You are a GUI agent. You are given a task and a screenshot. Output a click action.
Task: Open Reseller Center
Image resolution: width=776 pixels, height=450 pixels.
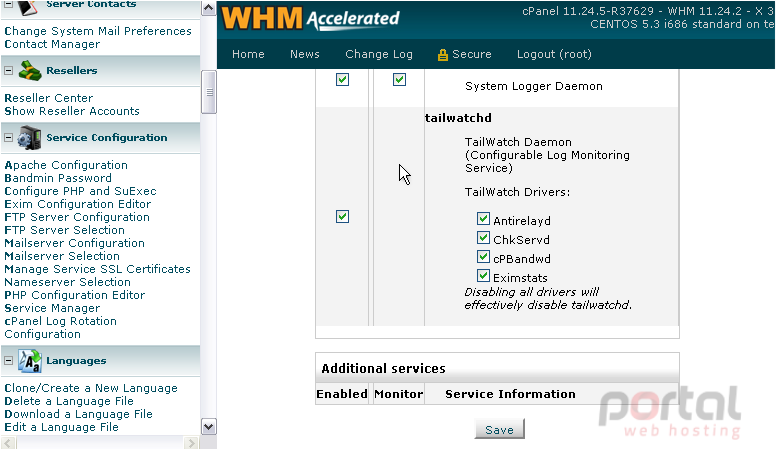click(48, 98)
